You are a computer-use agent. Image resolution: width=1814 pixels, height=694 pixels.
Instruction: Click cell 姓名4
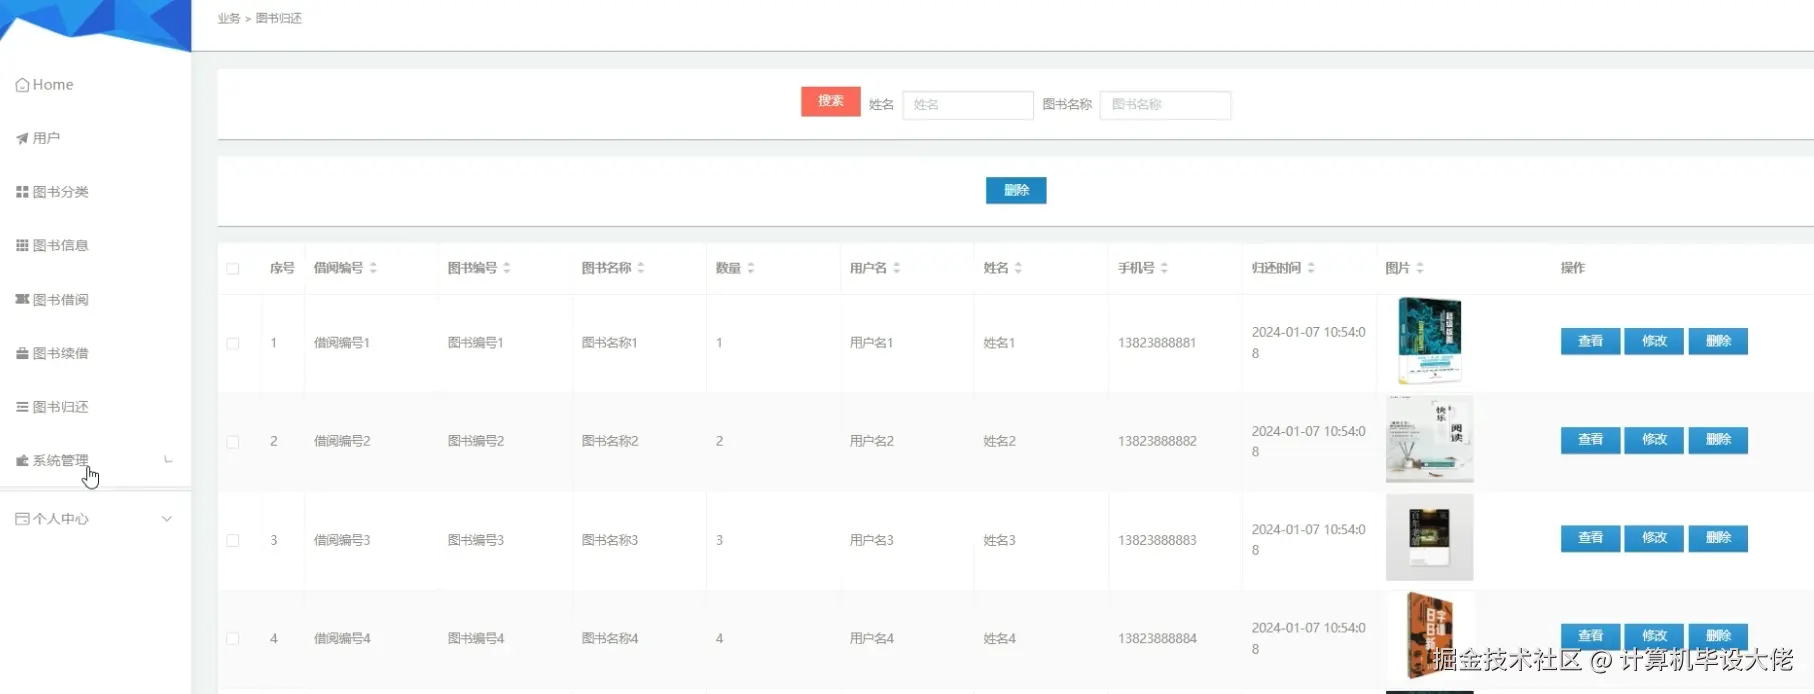(x=999, y=638)
